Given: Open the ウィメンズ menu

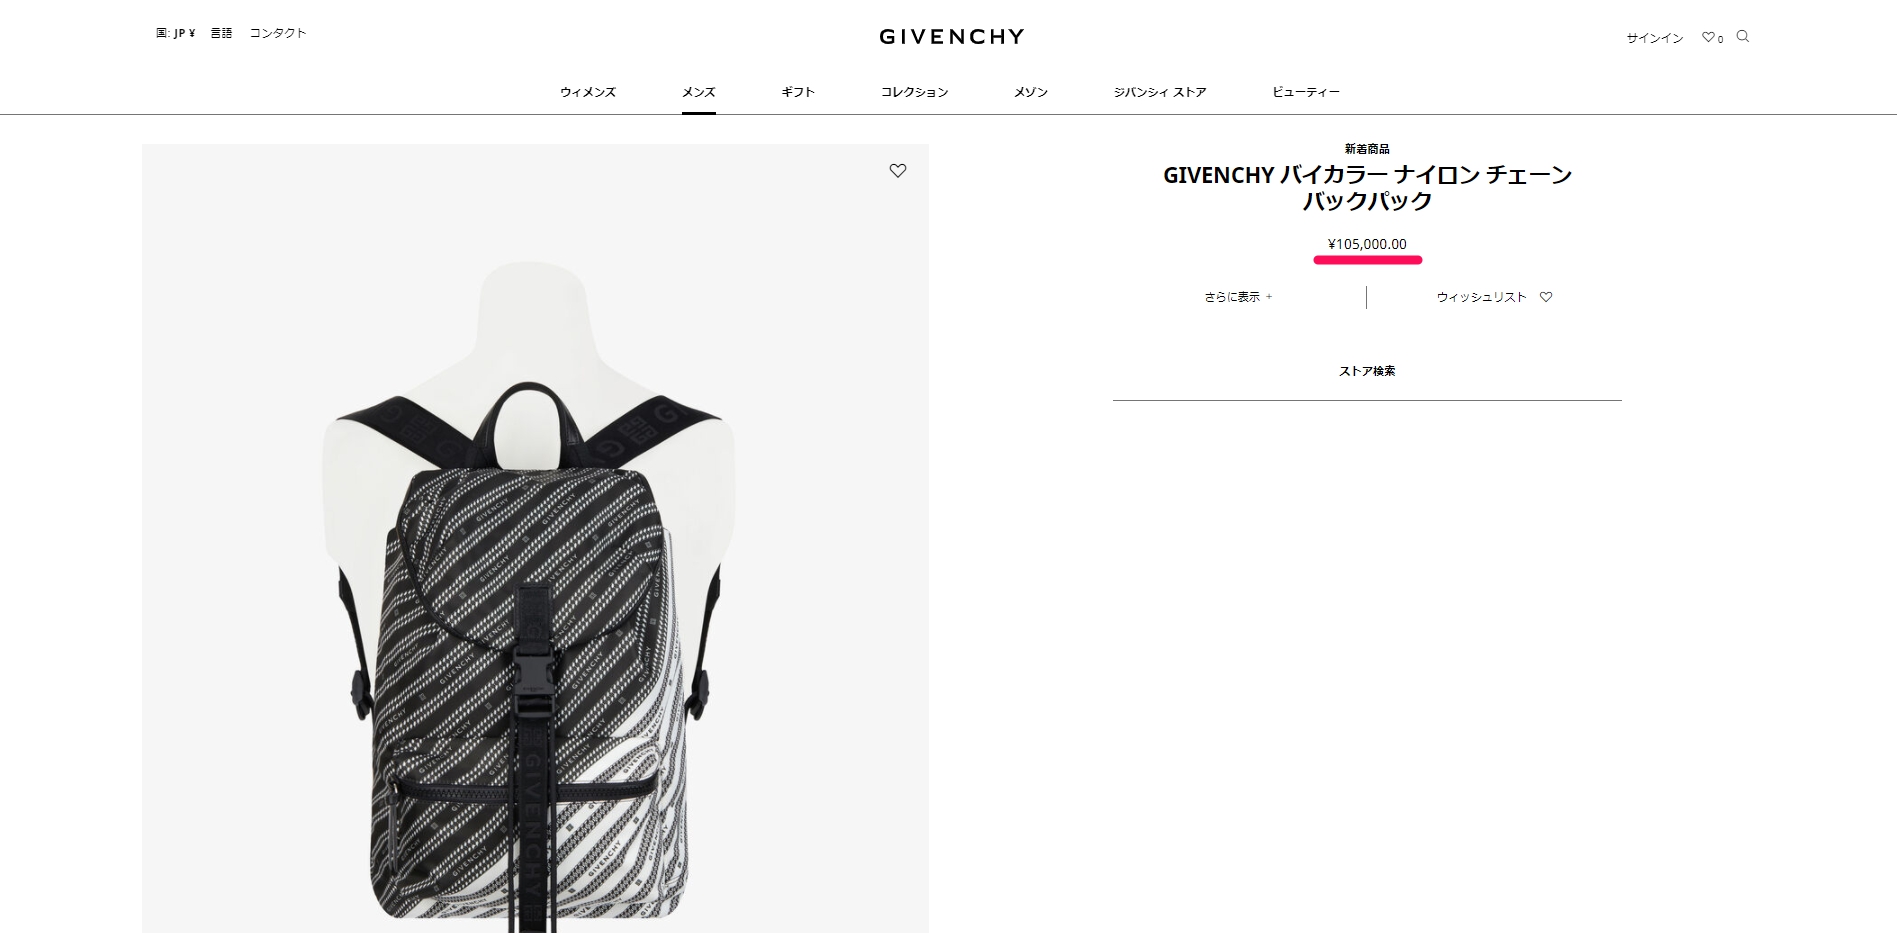Looking at the screenshot, I should pyautogui.click(x=588, y=92).
